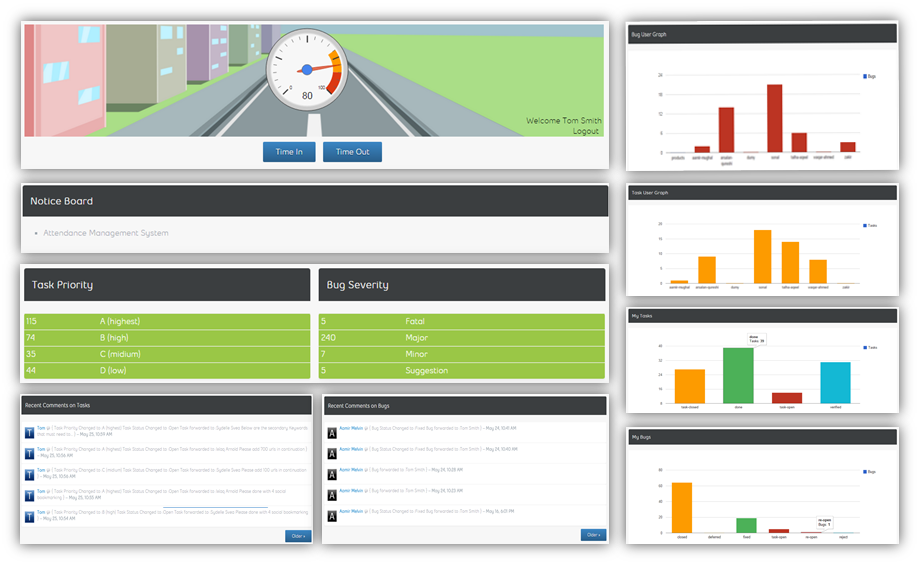The width and height of the screenshot is (920, 564).
Task: Click Older button under Recent Comments on Bugs
Action: point(593,535)
